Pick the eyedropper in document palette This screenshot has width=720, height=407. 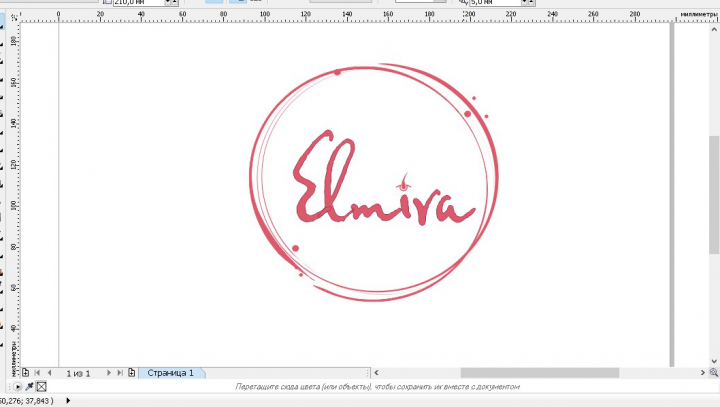point(29,386)
